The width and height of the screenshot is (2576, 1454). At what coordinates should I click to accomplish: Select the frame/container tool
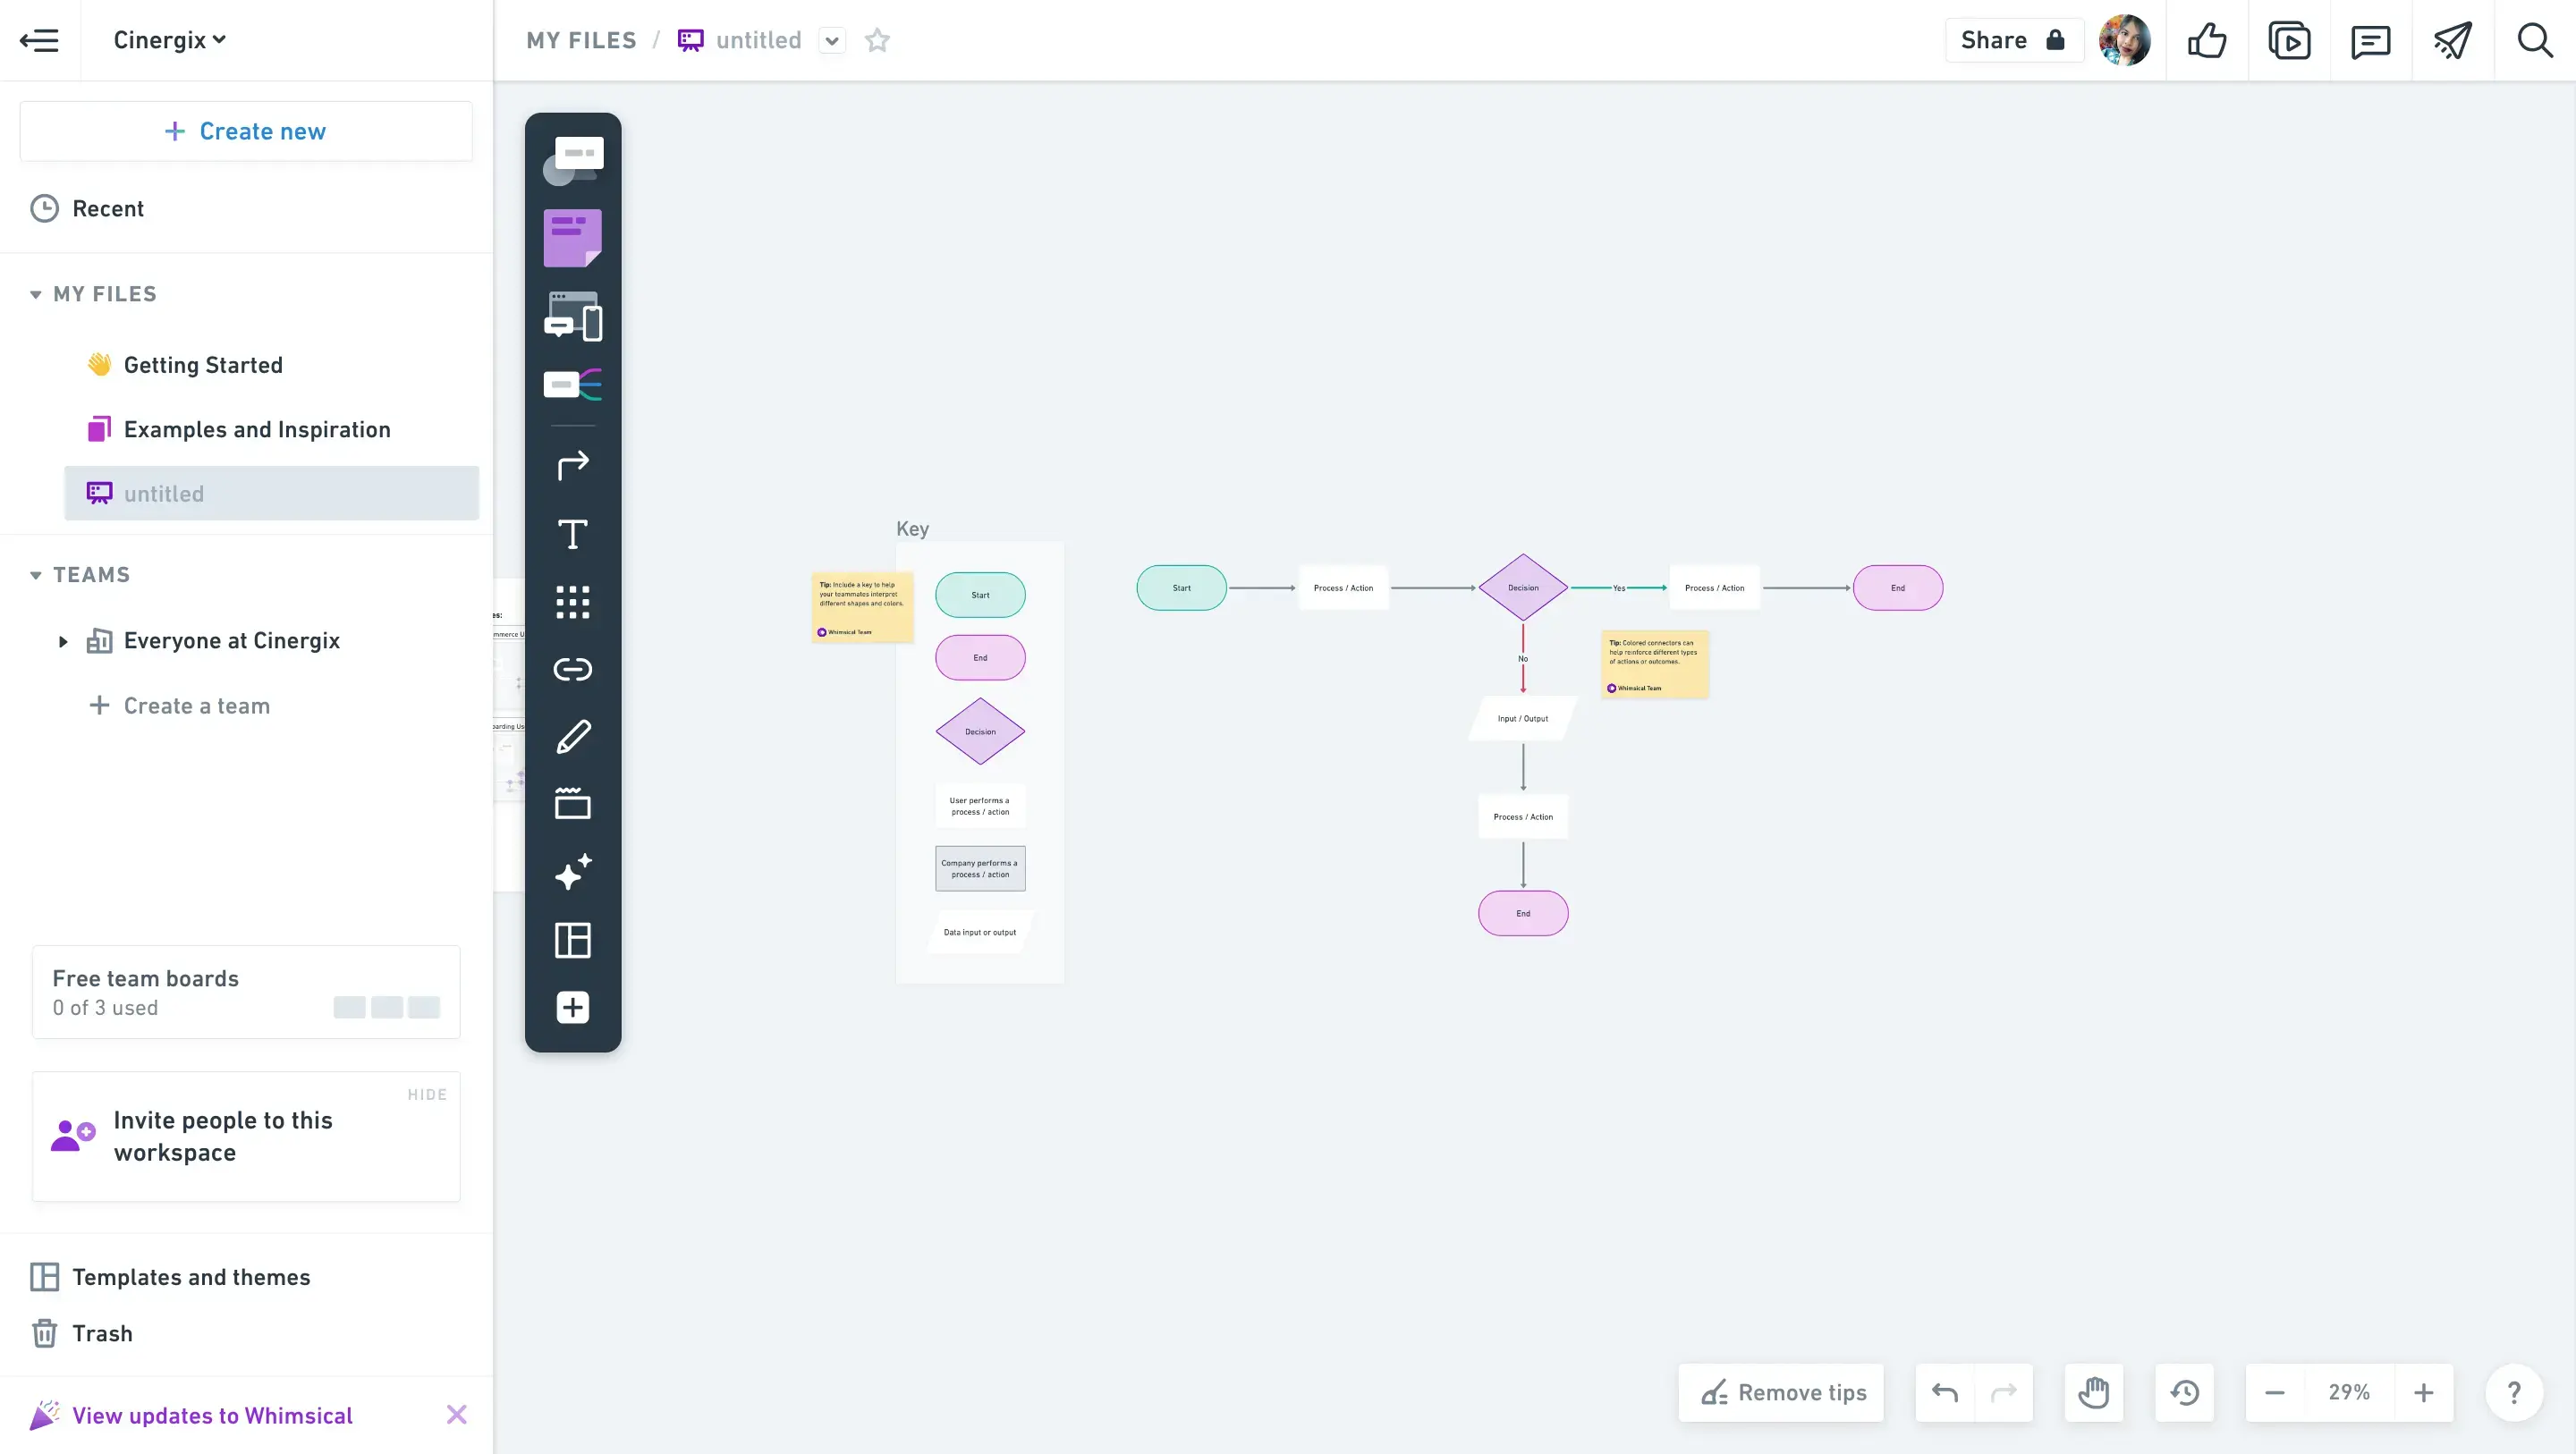[572, 805]
